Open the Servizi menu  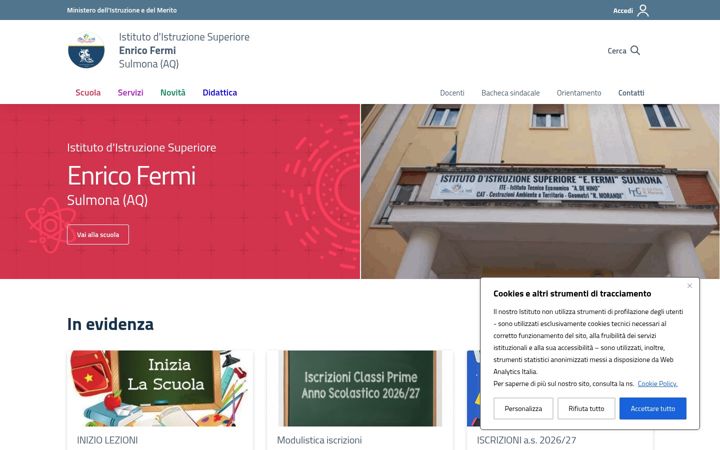[130, 93]
